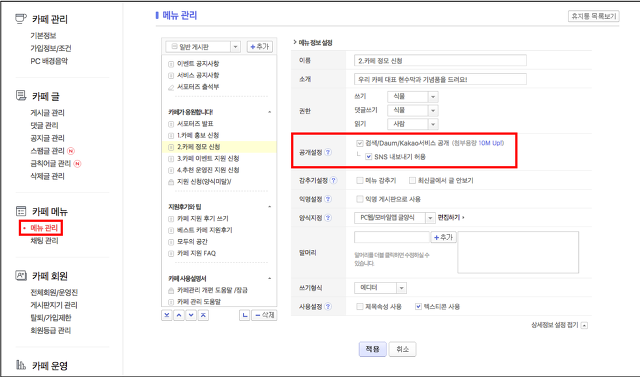The height and width of the screenshot is (377, 640).
Task: Click the 이름 name input field
Action: 440,61
